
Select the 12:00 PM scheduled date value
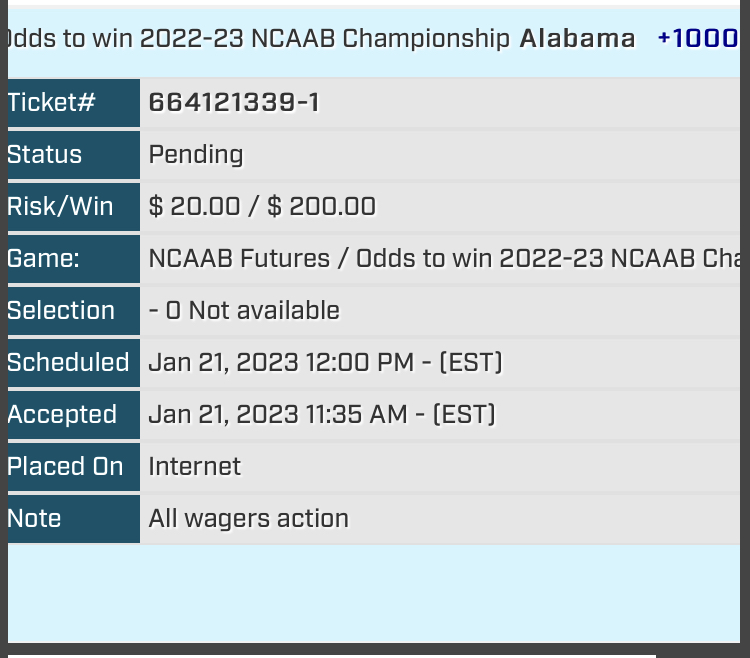(x=325, y=363)
